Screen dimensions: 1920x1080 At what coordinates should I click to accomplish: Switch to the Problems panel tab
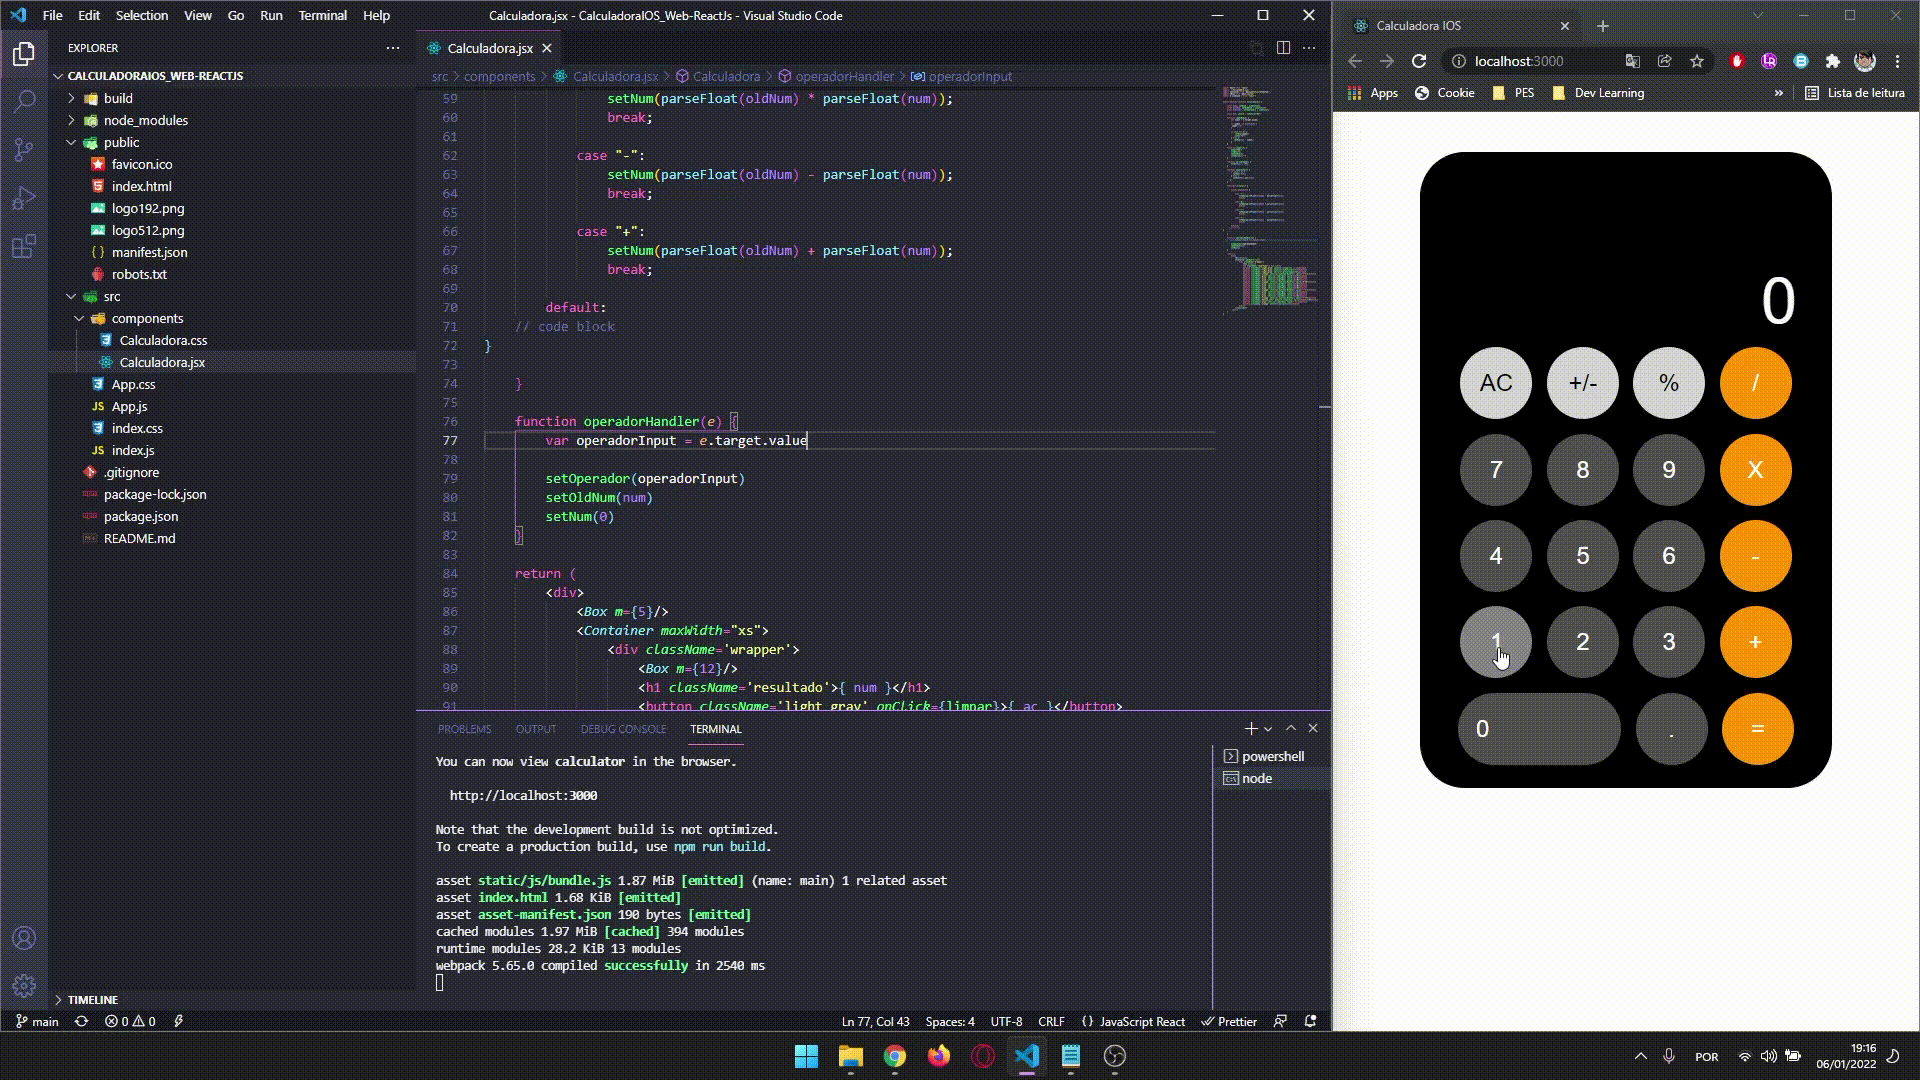tap(464, 729)
